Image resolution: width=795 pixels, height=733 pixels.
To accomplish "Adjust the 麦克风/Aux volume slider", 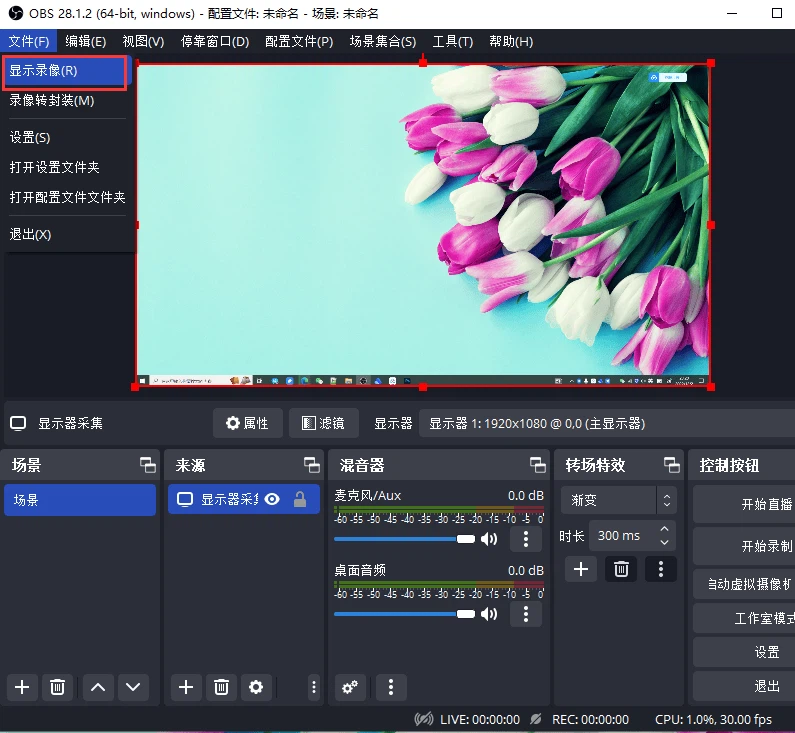I will [x=405, y=539].
